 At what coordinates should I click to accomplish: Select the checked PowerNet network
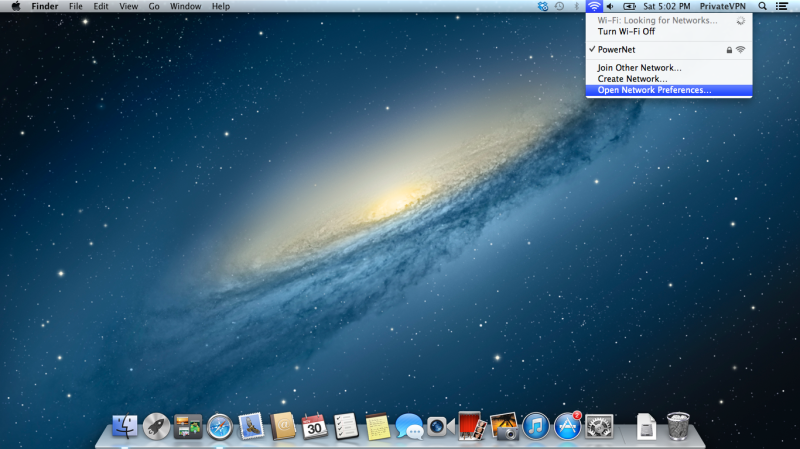pos(617,49)
